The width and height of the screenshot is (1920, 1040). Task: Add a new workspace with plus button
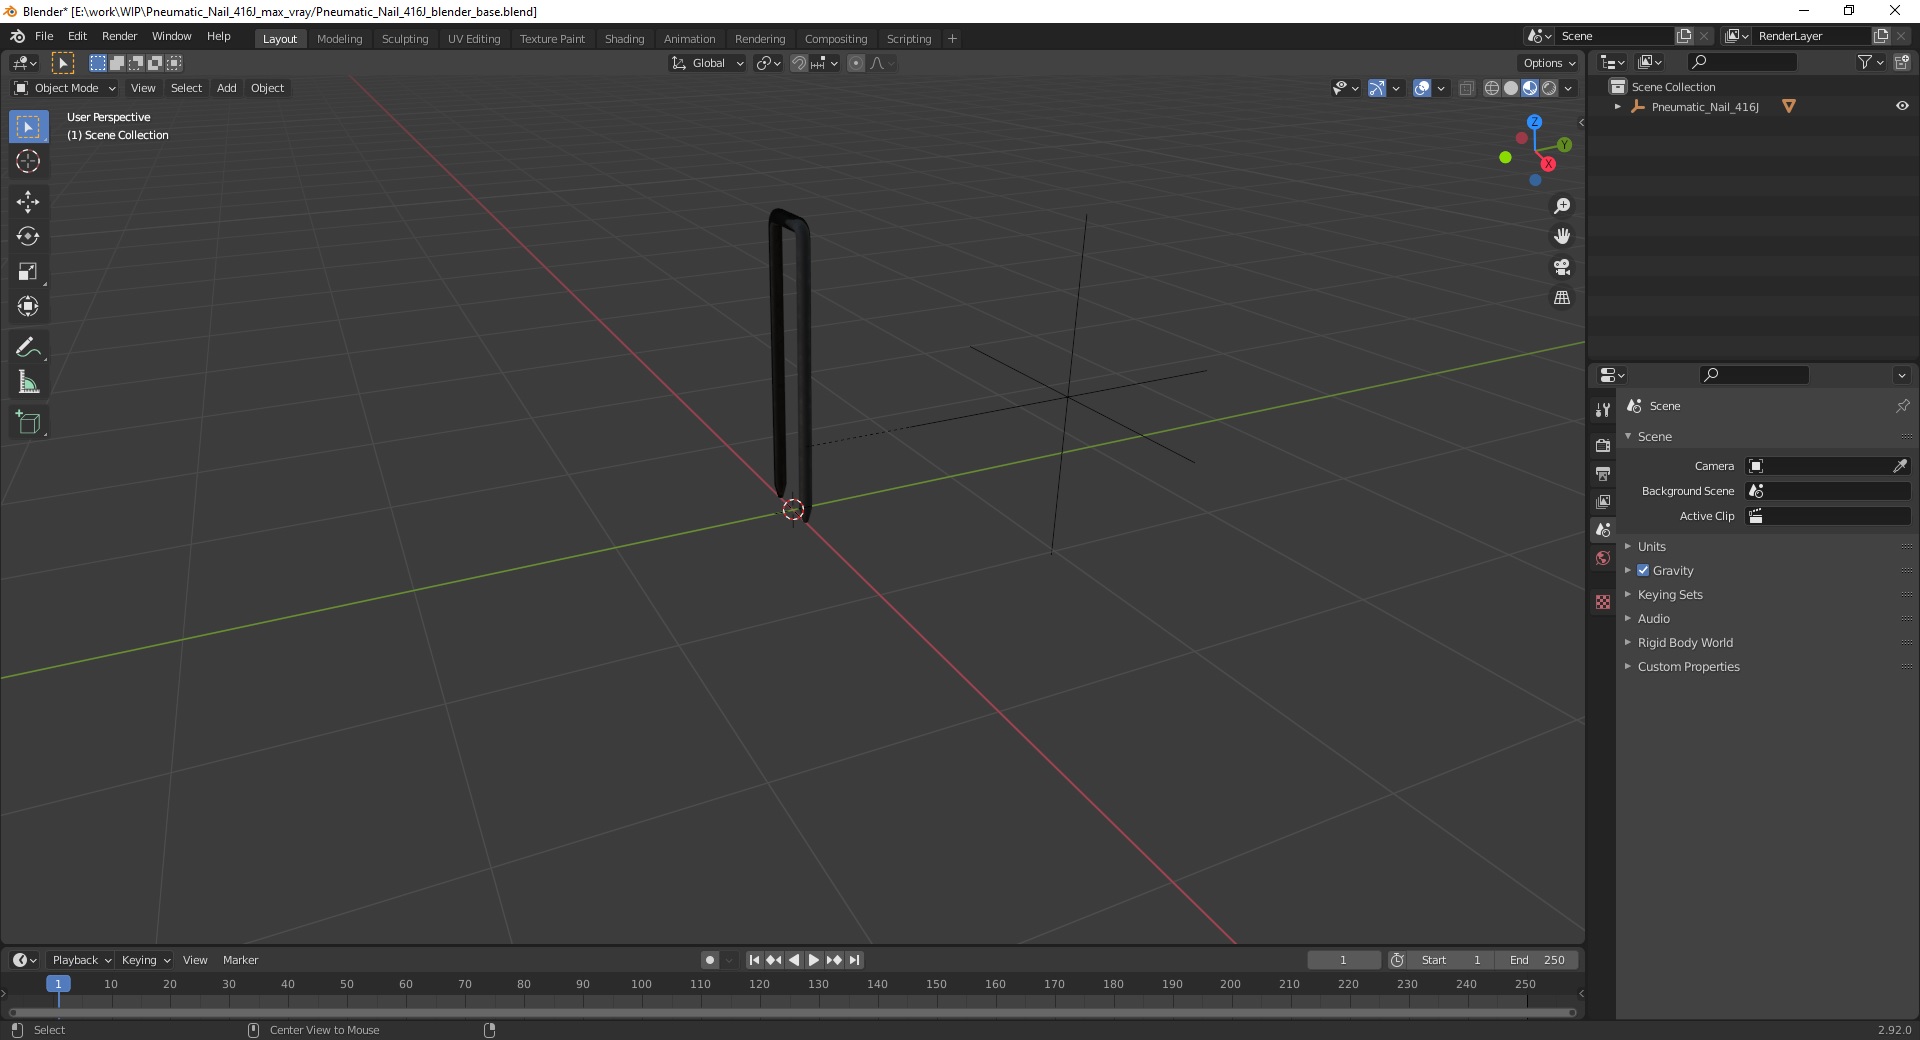pyautogui.click(x=952, y=39)
